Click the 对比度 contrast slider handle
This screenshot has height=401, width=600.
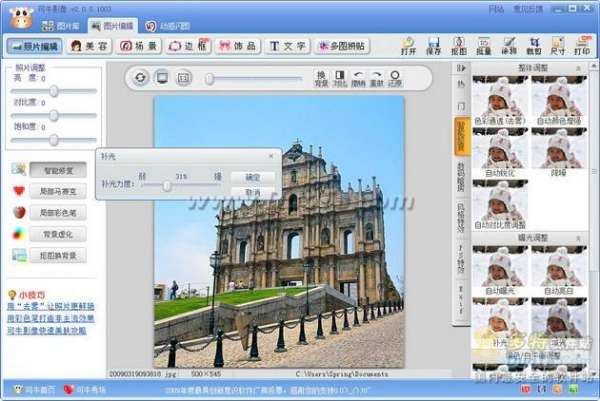click(x=54, y=115)
